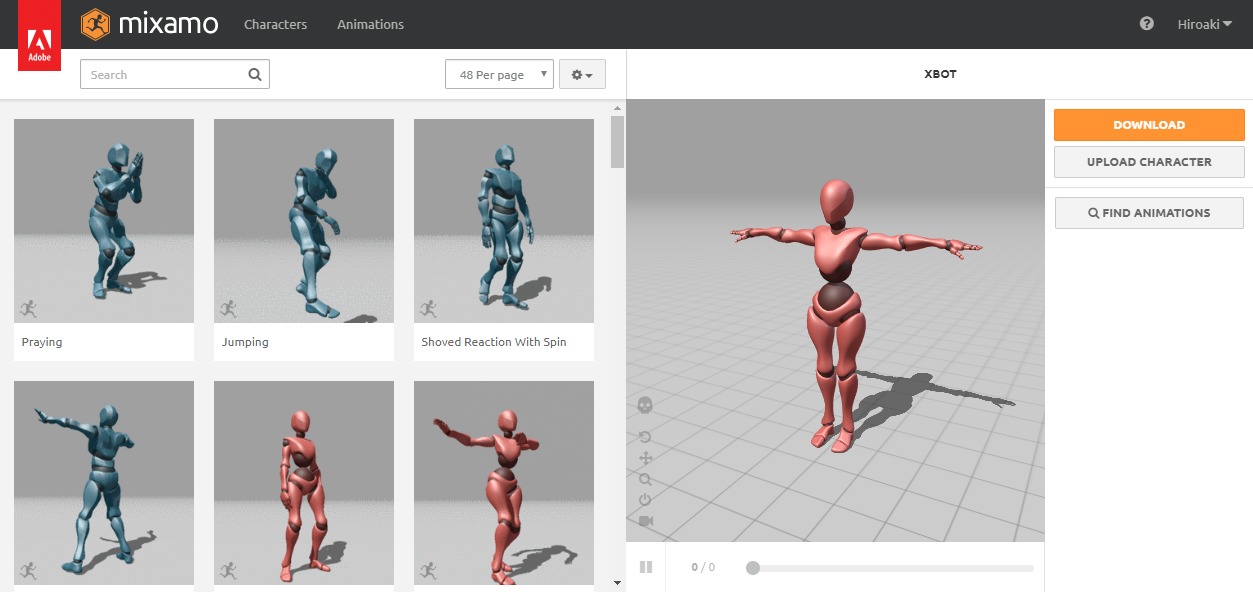Viewport: 1253px width, 592px height.
Task: Click the zoom magnifier icon in viewport
Action: pos(645,479)
